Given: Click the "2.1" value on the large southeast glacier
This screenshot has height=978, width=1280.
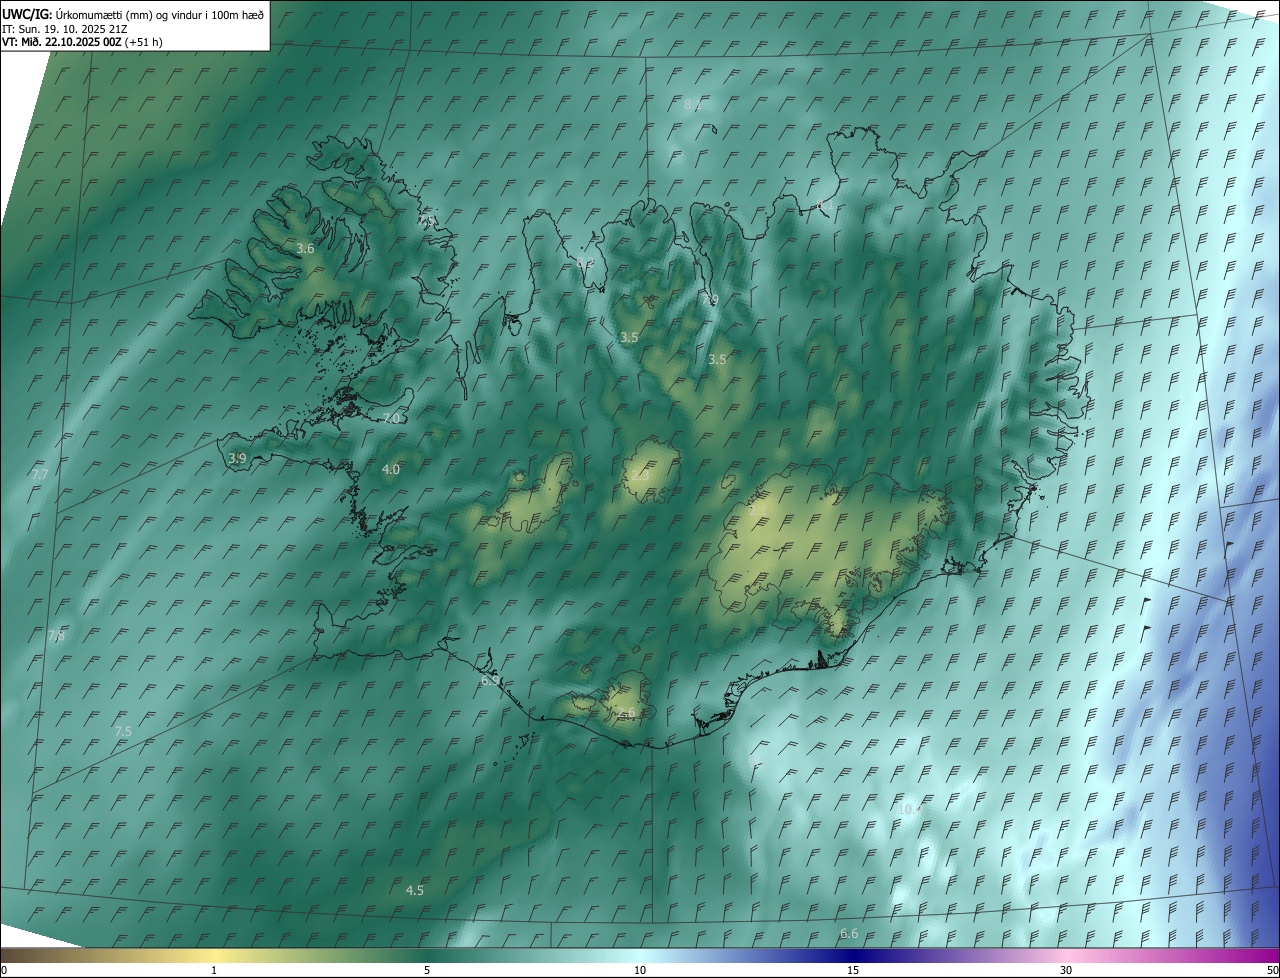Looking at the screenshot, I should [x=759, y=510].
